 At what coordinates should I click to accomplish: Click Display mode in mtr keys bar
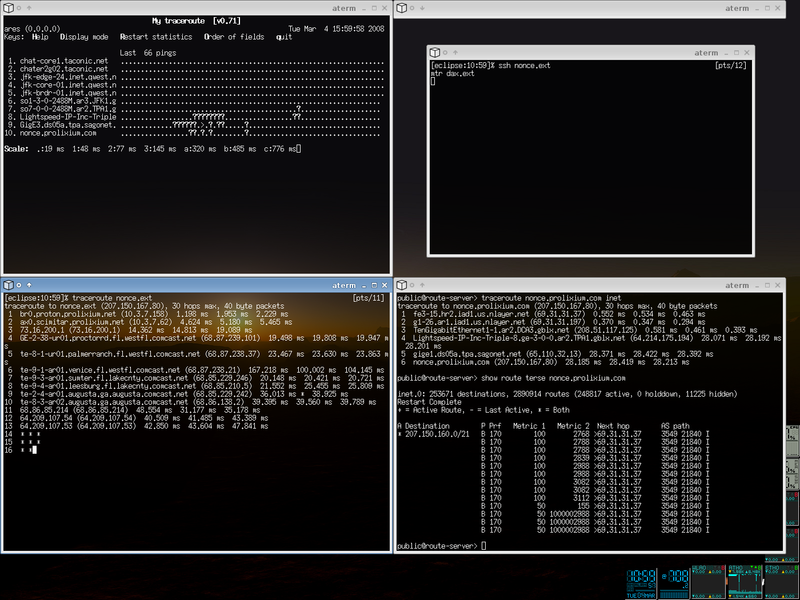tap(84, 37)
